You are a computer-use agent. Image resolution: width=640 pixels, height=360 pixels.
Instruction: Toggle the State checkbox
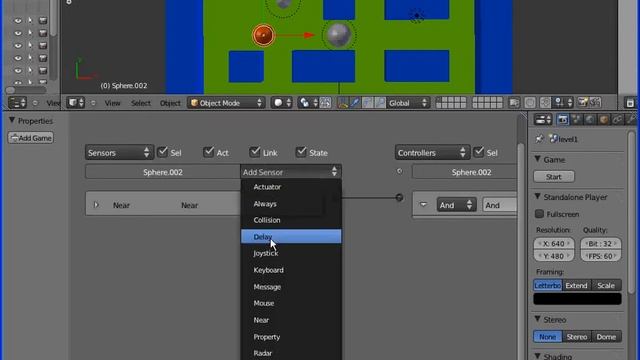click(x=301, y=152)
